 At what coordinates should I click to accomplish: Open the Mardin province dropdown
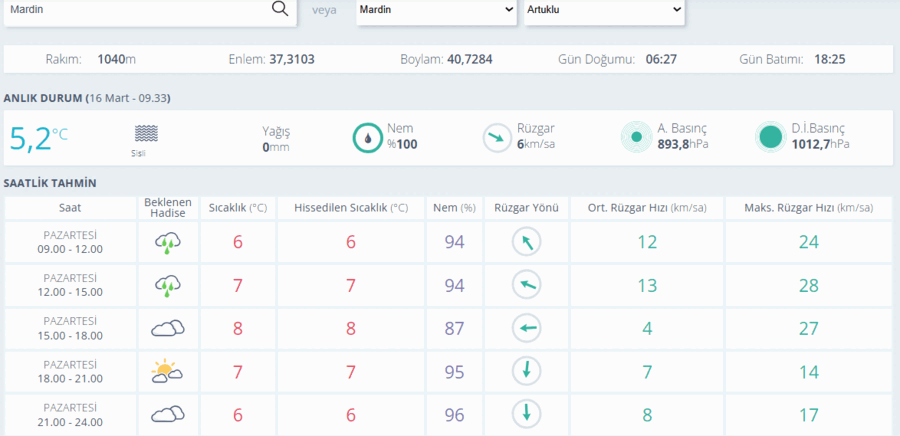(x=436, y=10)
